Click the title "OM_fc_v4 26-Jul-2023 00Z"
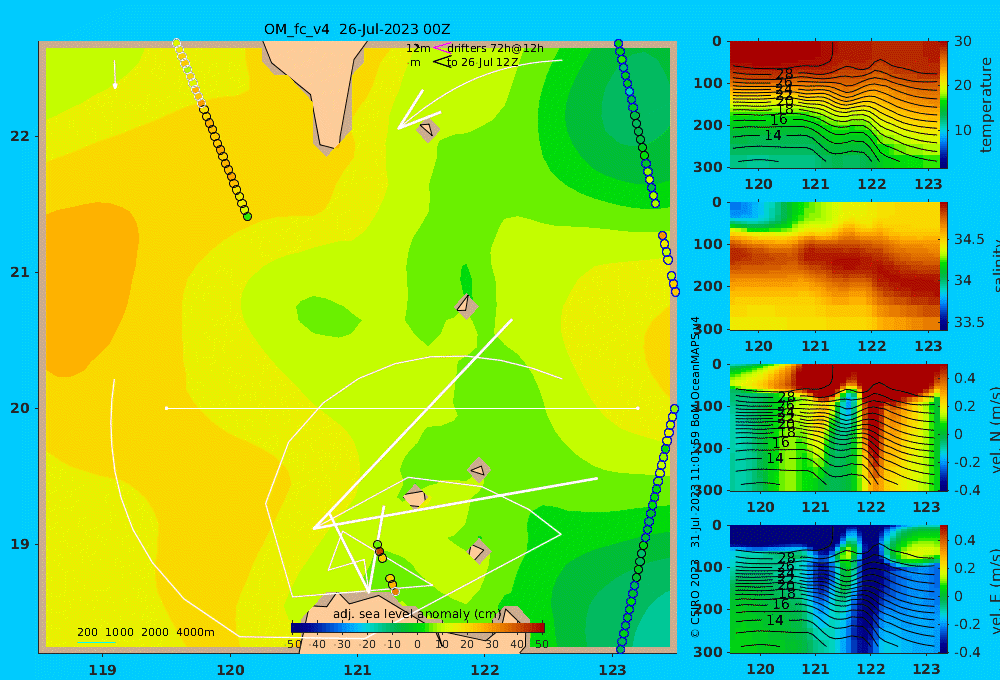Image resolution: width=1000 pixels, height=680 pixels. [357, 29]
